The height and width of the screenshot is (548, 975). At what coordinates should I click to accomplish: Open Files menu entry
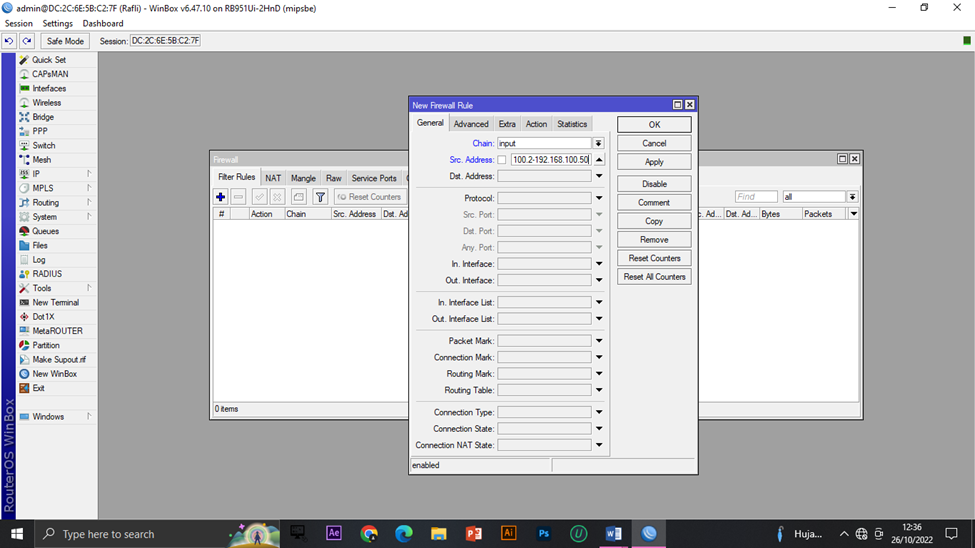[40, 245]
